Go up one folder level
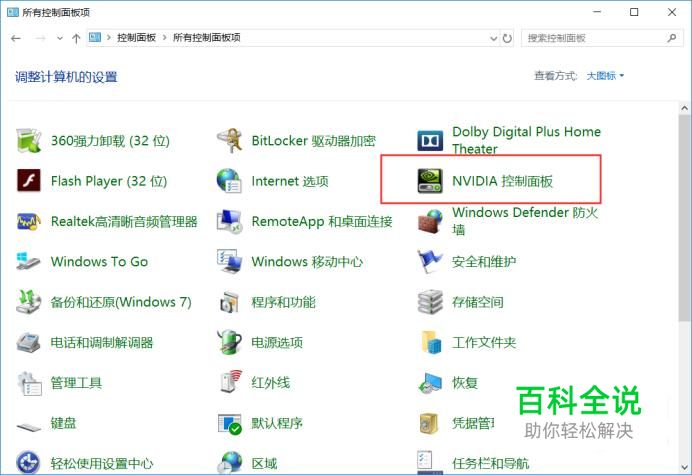Image resolution: width=692 pixels, height=475 pixels. click(76, 38)
